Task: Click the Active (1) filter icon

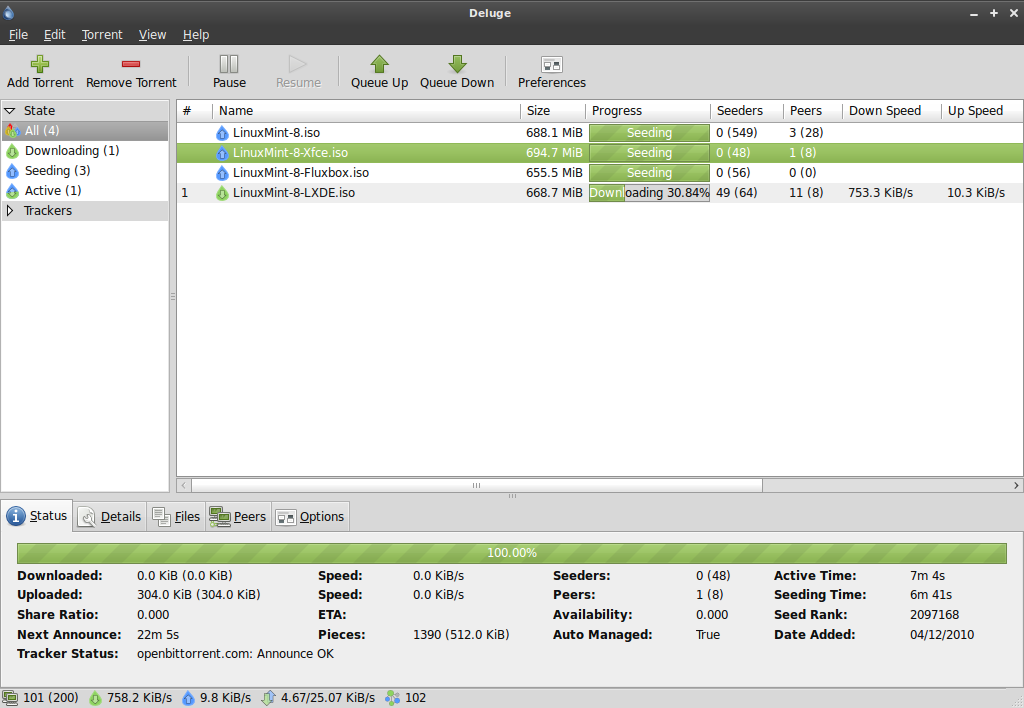Action: (12, 191)
